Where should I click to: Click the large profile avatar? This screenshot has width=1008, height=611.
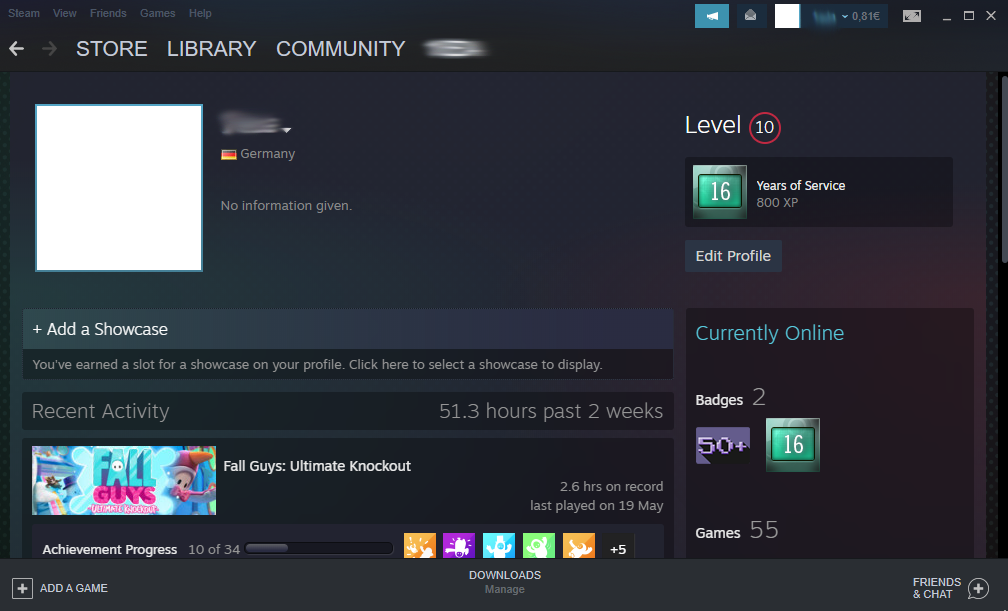tap(119, 188)
